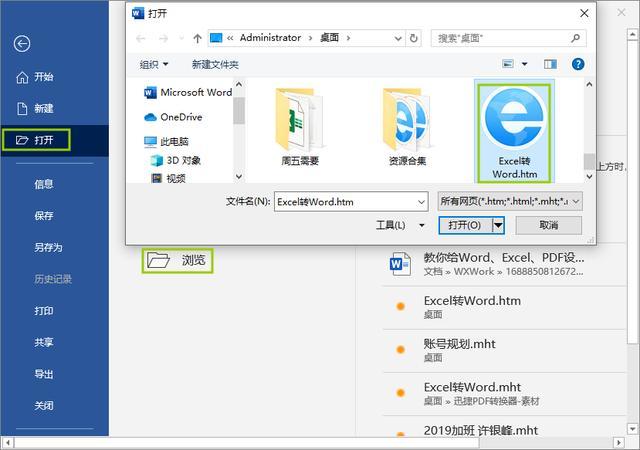Click the blue help question mark icon
The image size is (640, 450).
click(578, 64)
